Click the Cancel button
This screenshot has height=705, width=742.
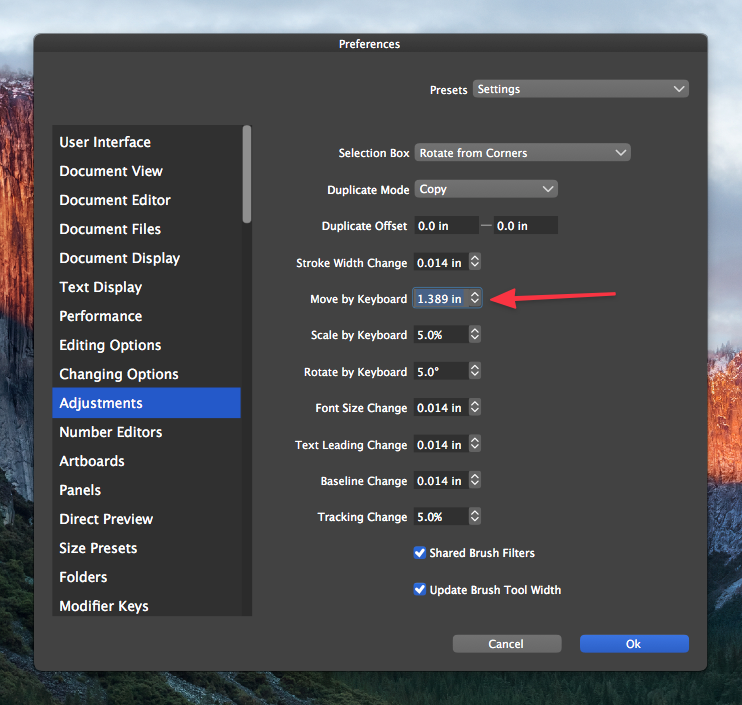click(x=506, y=644)
